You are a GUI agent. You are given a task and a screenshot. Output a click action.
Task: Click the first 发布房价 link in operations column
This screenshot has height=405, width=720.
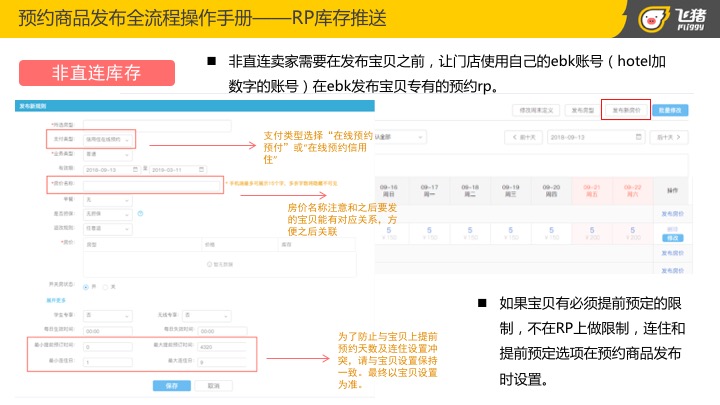tap(673, 214)
